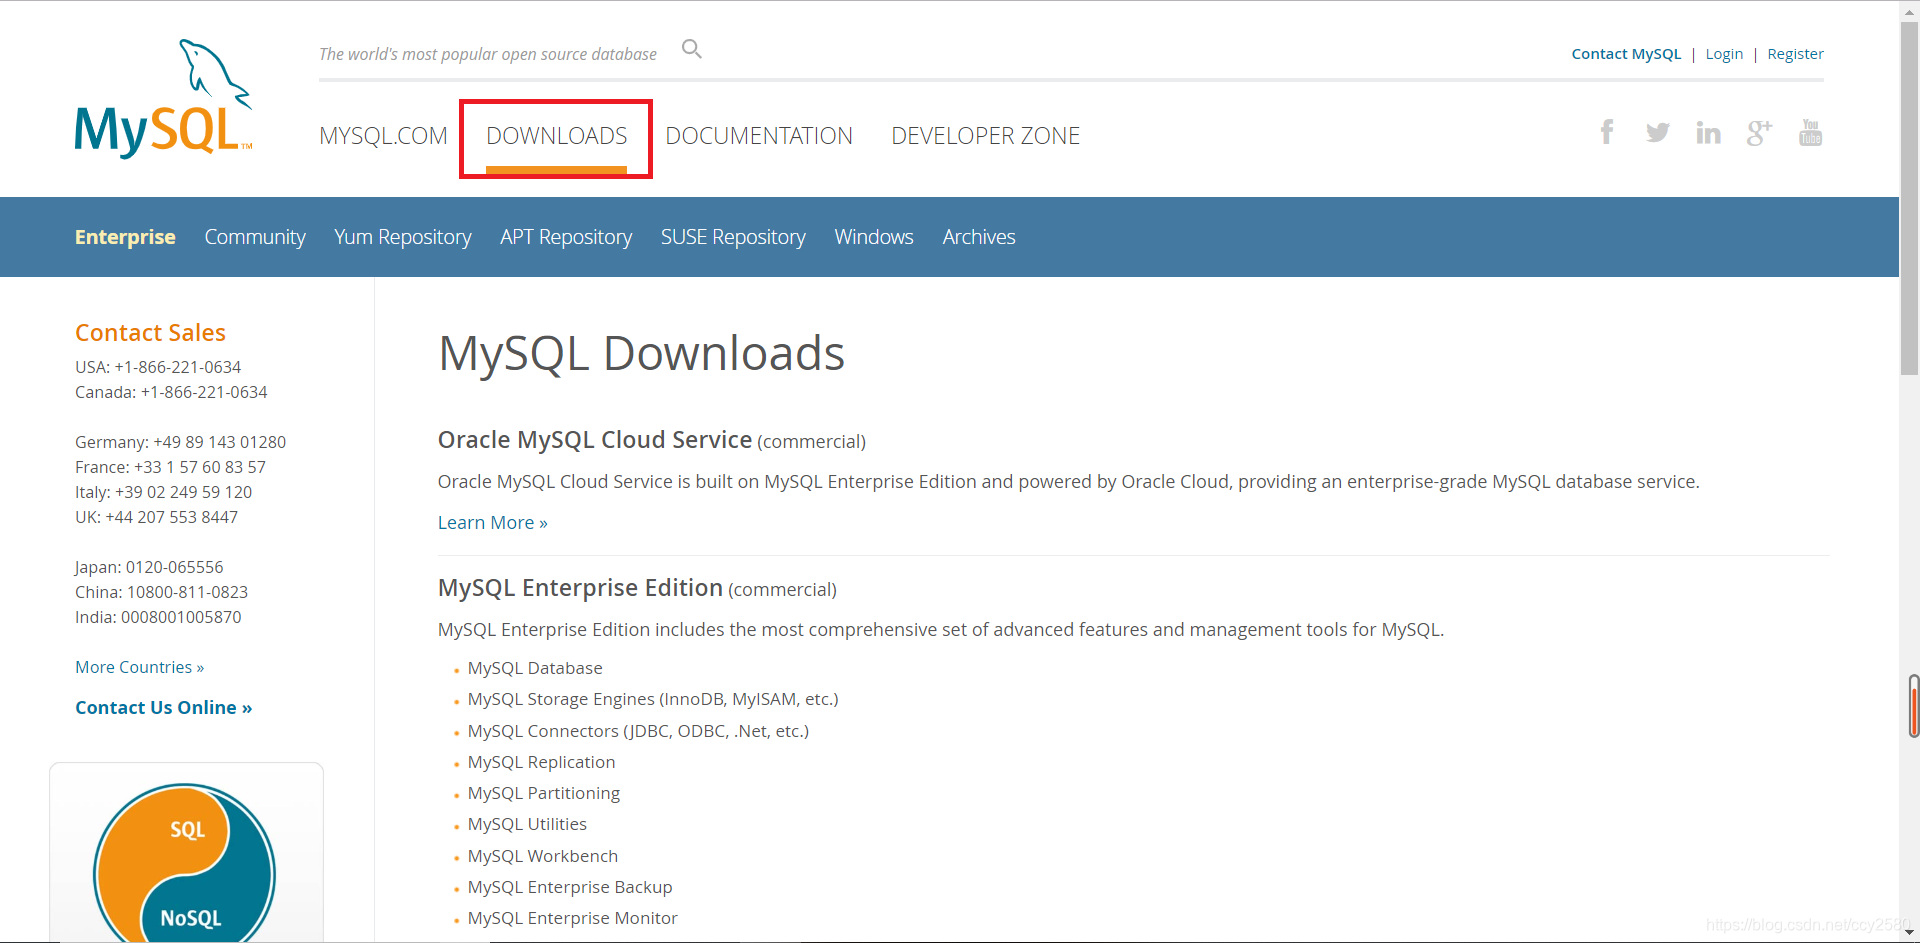Viewport: 1920px width, 943px height.
Task: Click the MySQL Storage Engines list item
Action: pyautogui.click(x=653, y=699)
